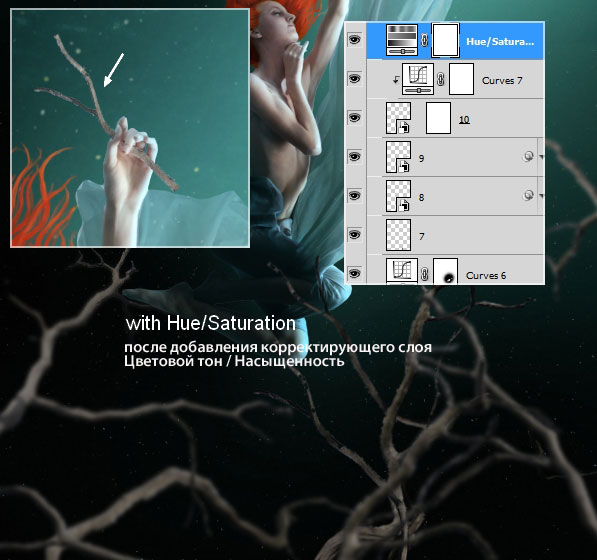Select the Curves 6 adjustment icon
597x560 pixels.
pyautogui.click(x=402, y=271)
